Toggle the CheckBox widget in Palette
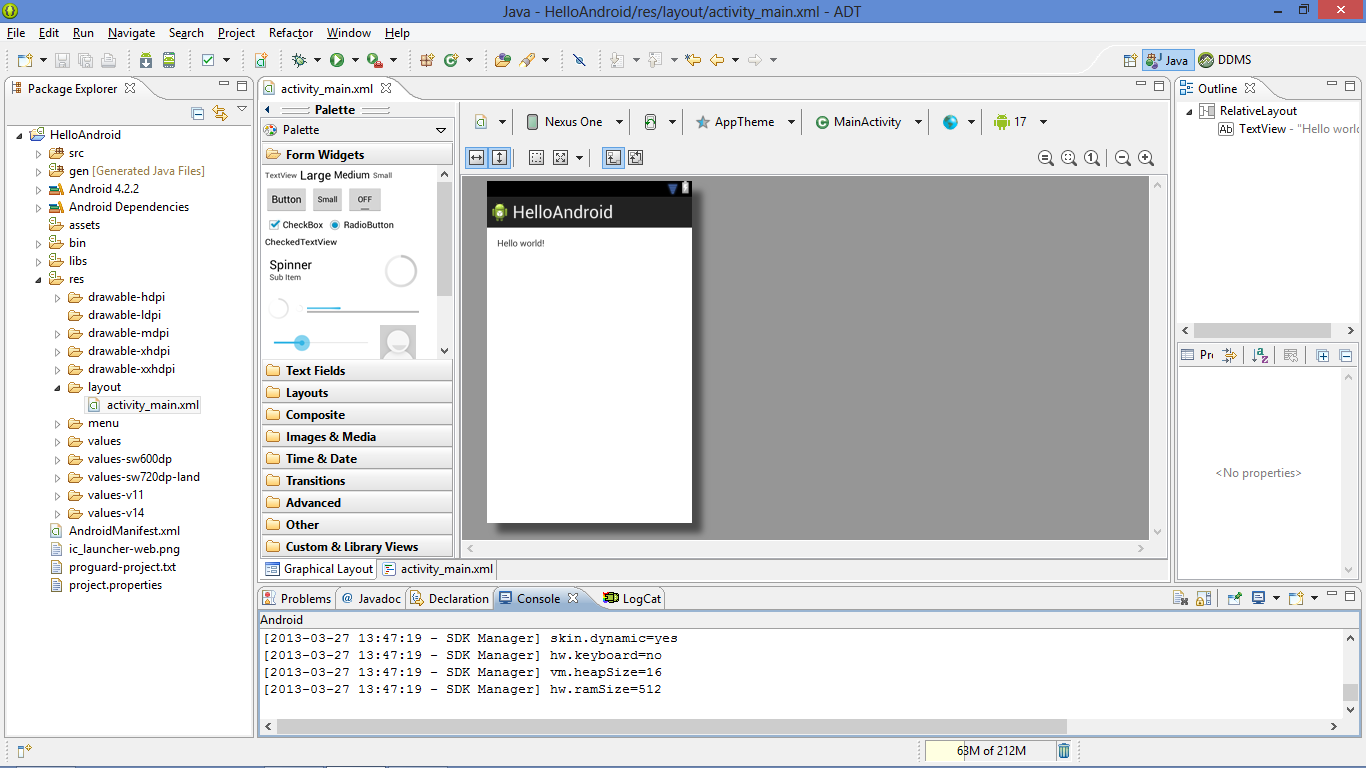 [x=297, y=225]
